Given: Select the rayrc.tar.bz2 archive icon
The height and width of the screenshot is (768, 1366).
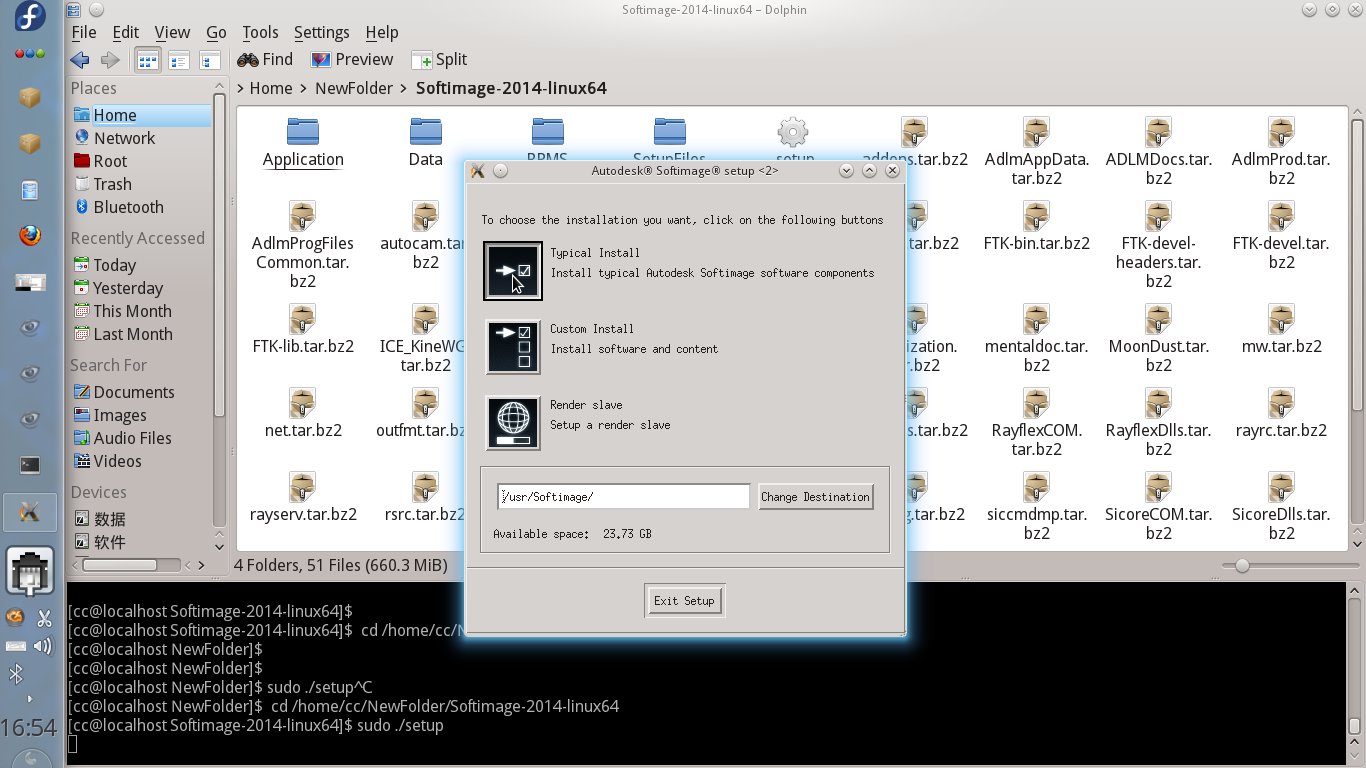Looking at the screenshot, I should (1282, 402).
